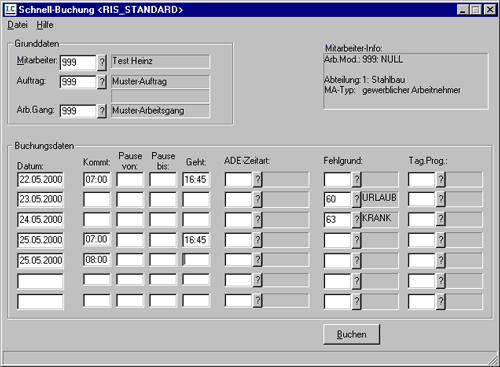This screenshot has width=500, height=367.
Task: Click the 'URLAUB' Fehlgrund description
Action: [379, 198]
